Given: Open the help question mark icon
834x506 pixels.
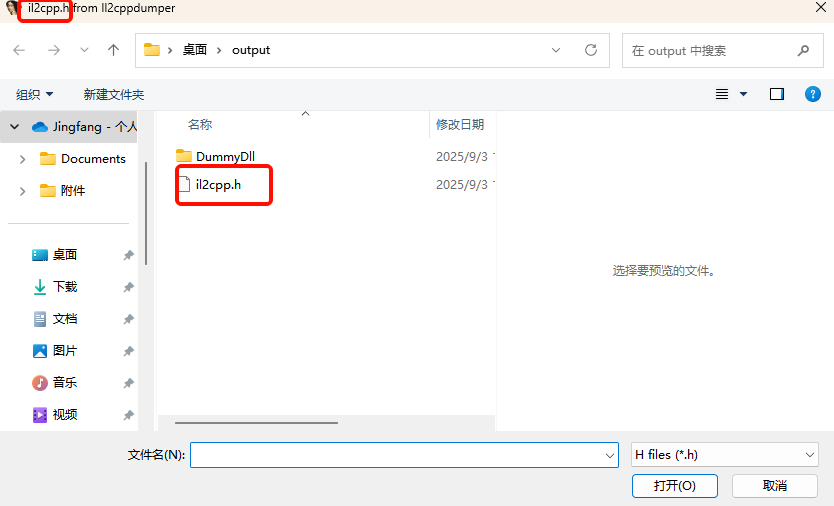Looking at the screenshot, I should tap(813, 94).
